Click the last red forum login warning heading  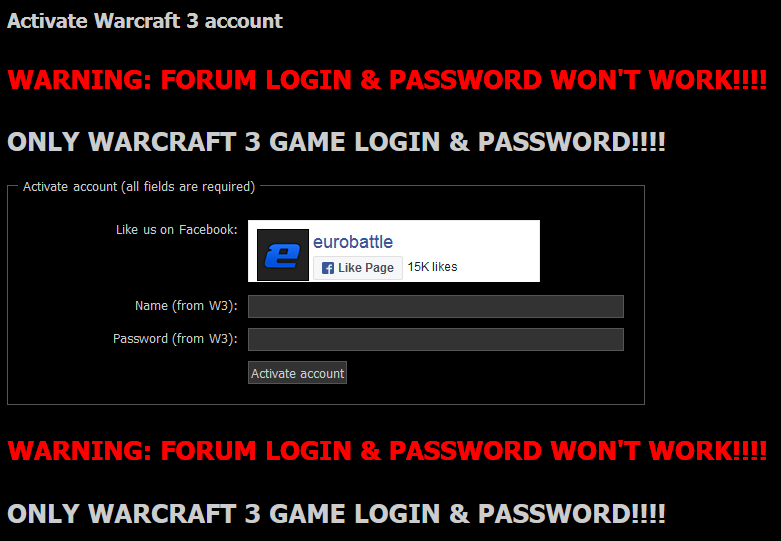pyautogui.click(x=387, y=451)
